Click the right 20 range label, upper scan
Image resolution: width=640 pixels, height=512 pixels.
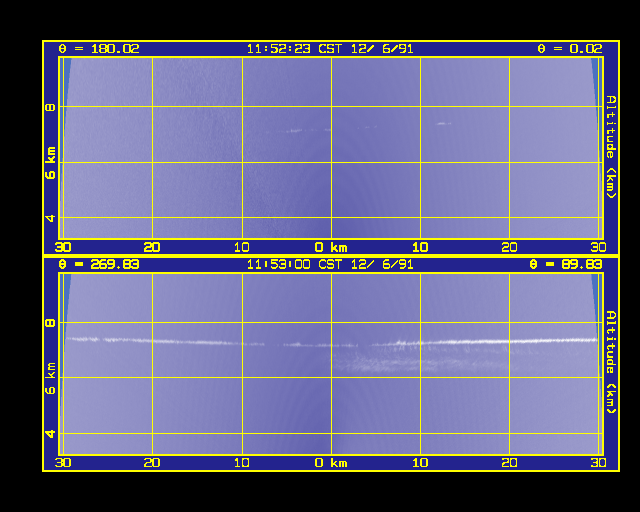[x=509, y=247]
